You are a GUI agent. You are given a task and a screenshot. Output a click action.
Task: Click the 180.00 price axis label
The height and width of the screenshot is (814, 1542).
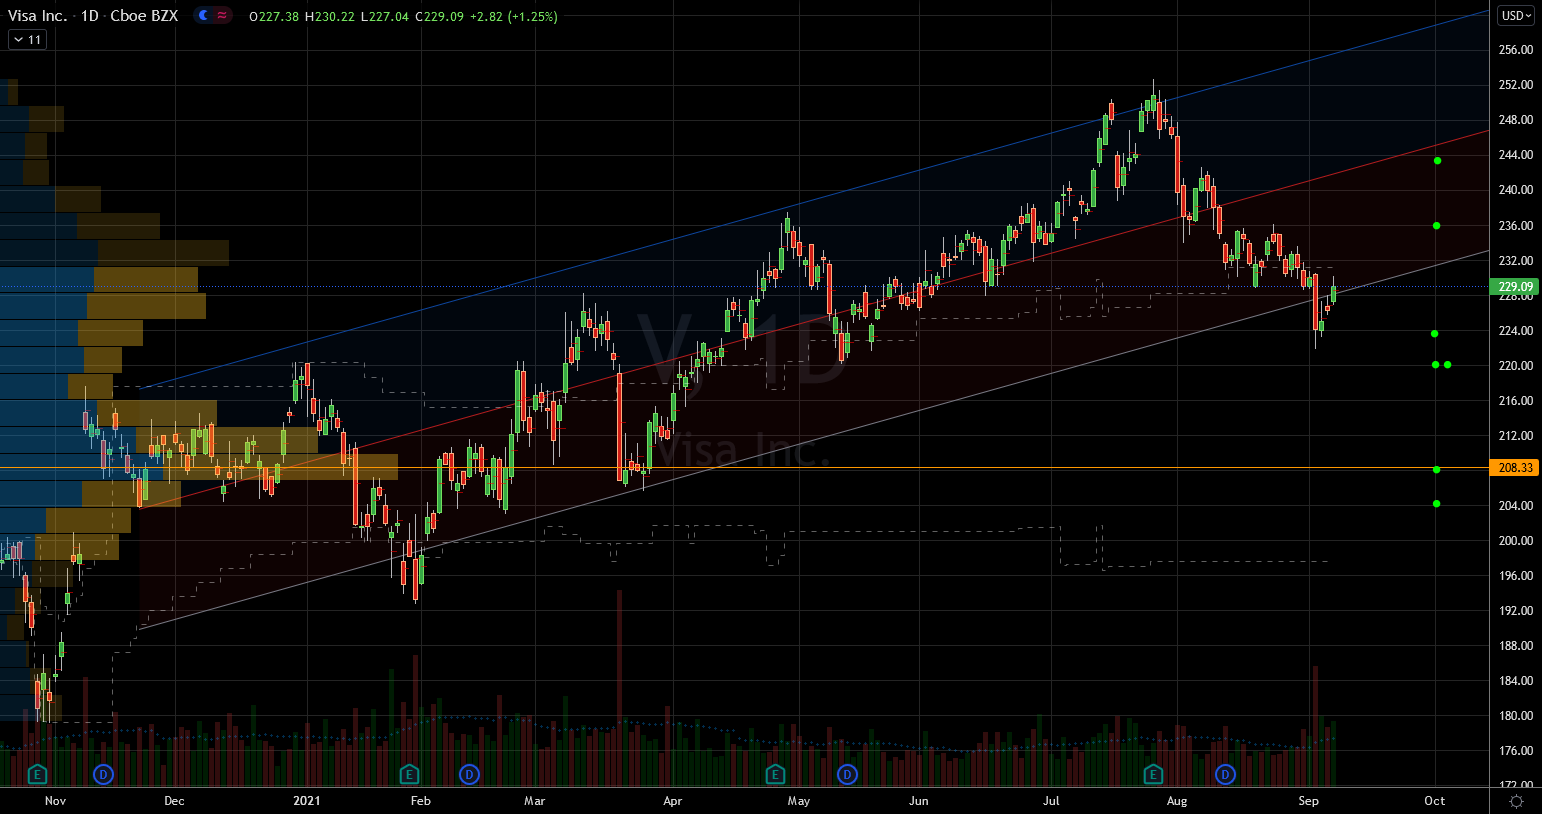click(x=1516, y=716)
